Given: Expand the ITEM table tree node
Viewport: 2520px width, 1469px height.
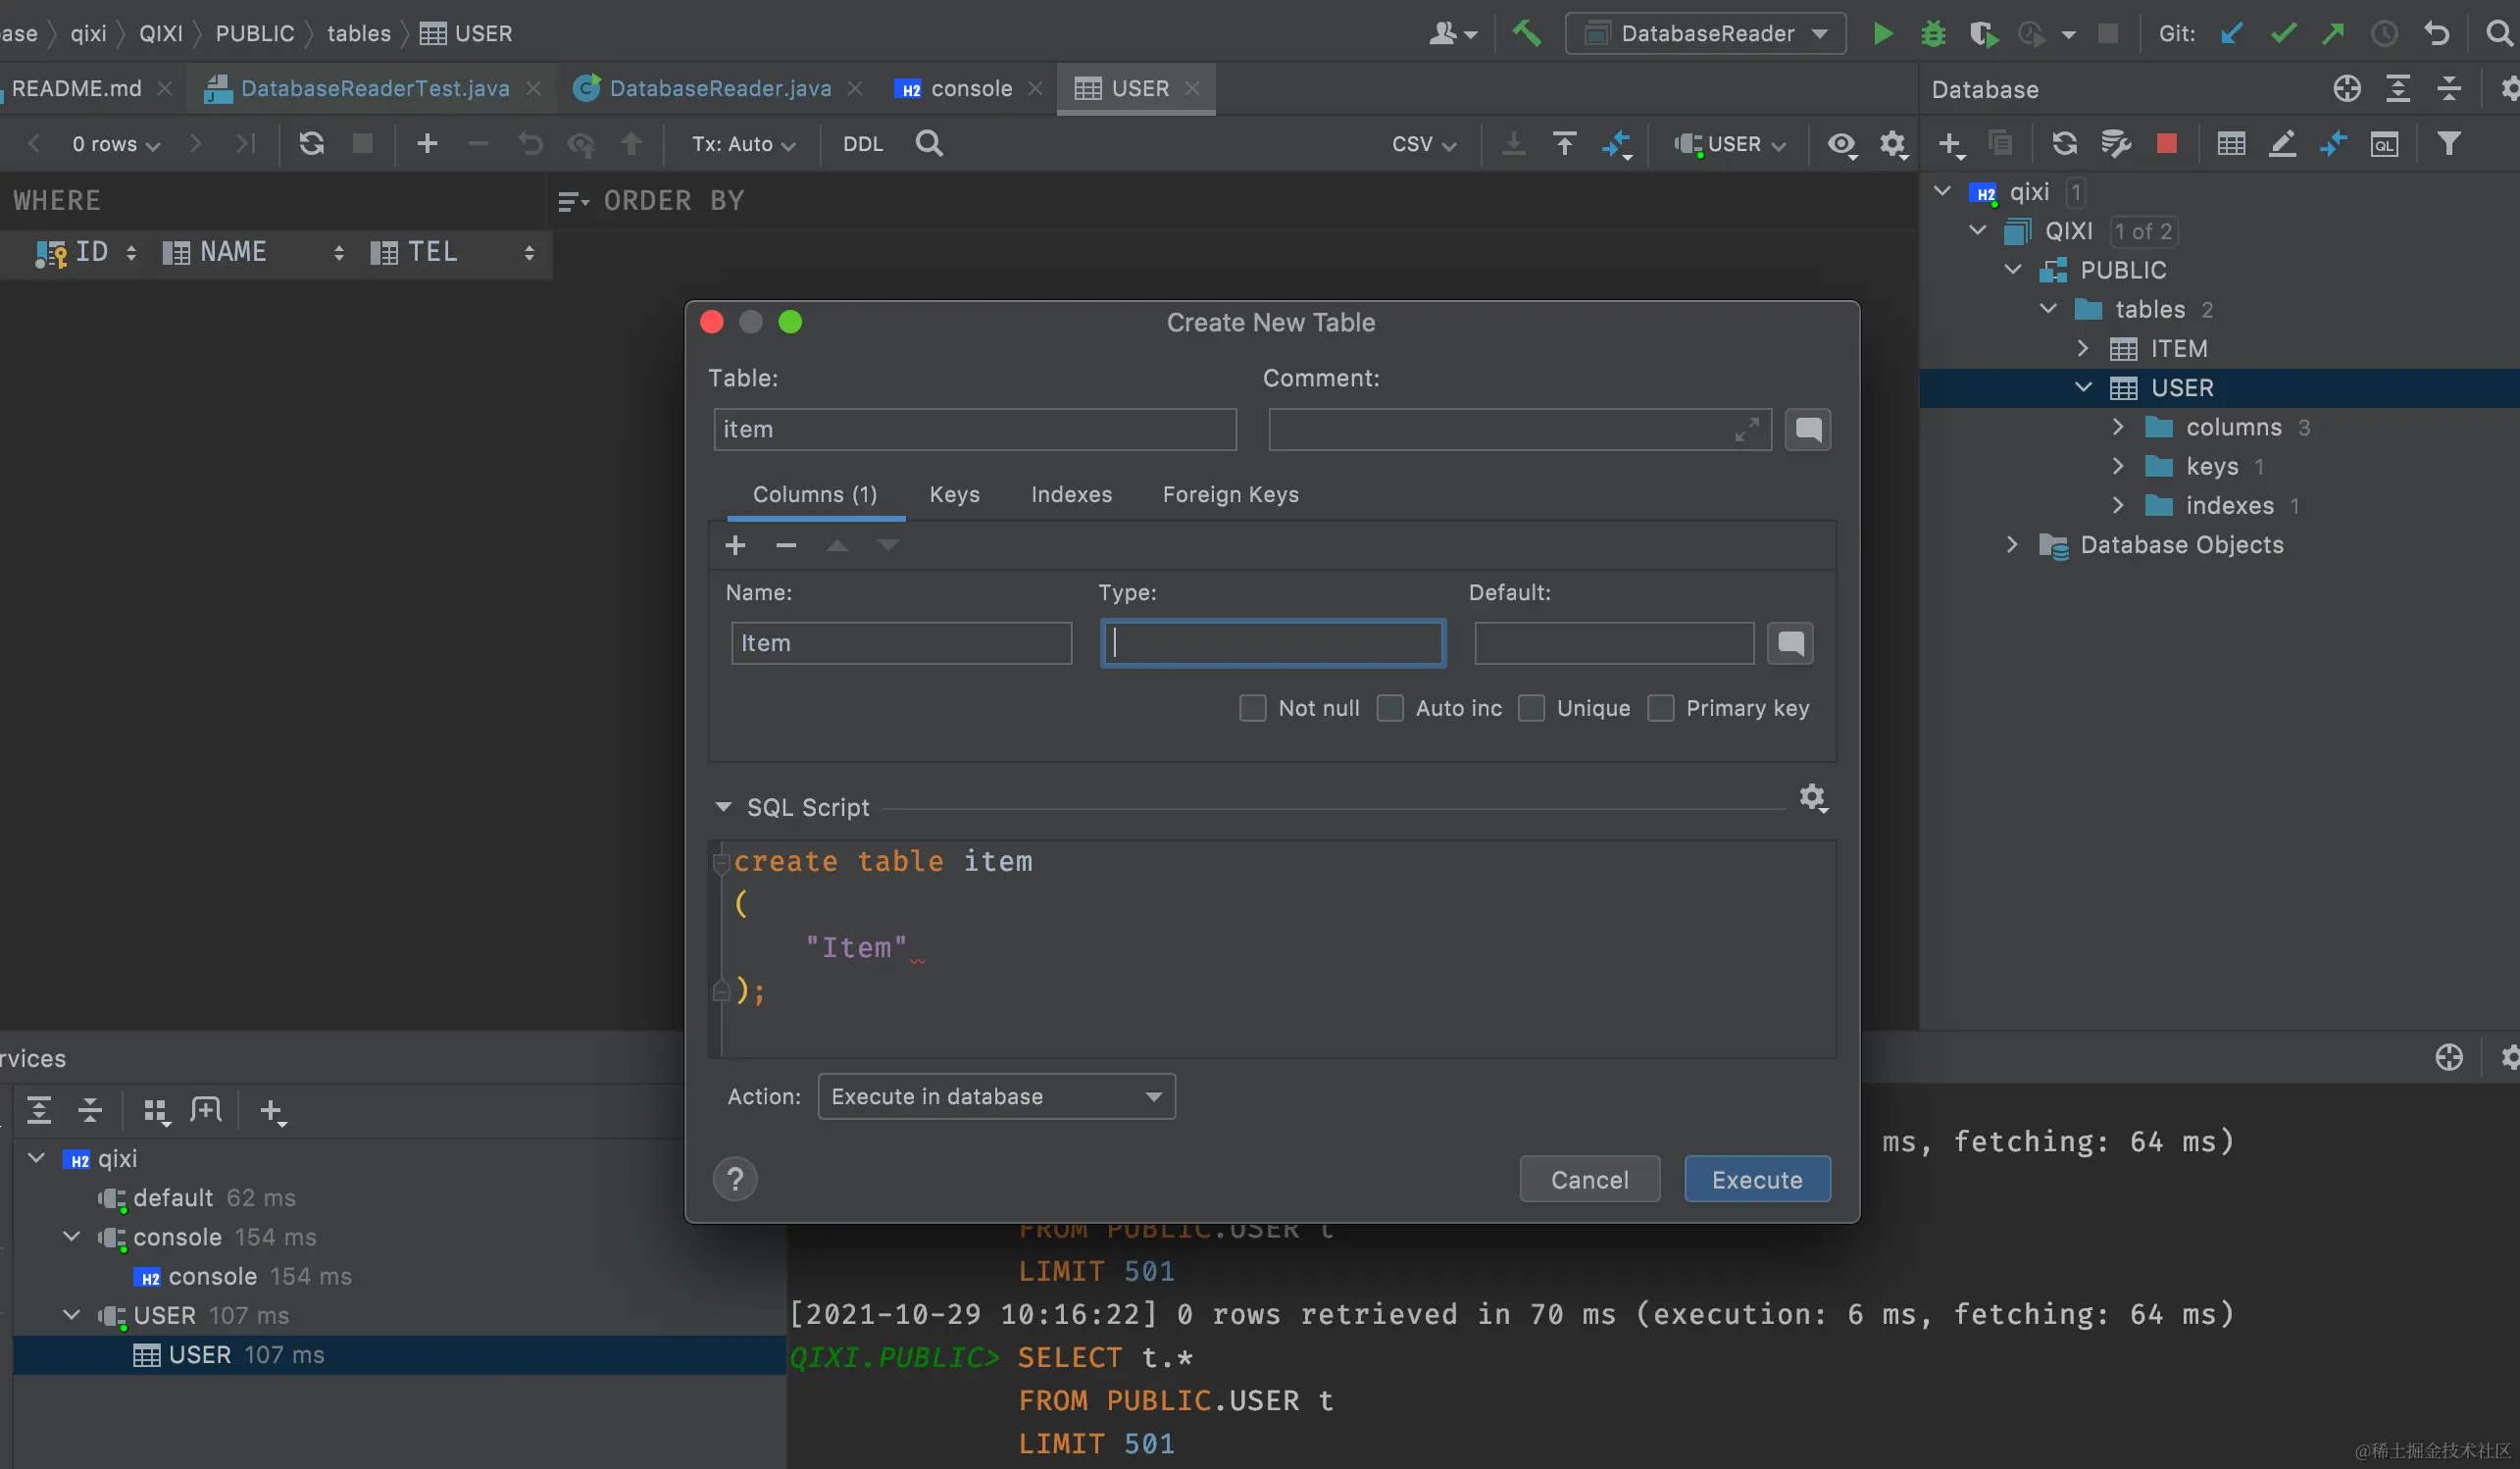Looking at the screenshot, I should 2083,348.
